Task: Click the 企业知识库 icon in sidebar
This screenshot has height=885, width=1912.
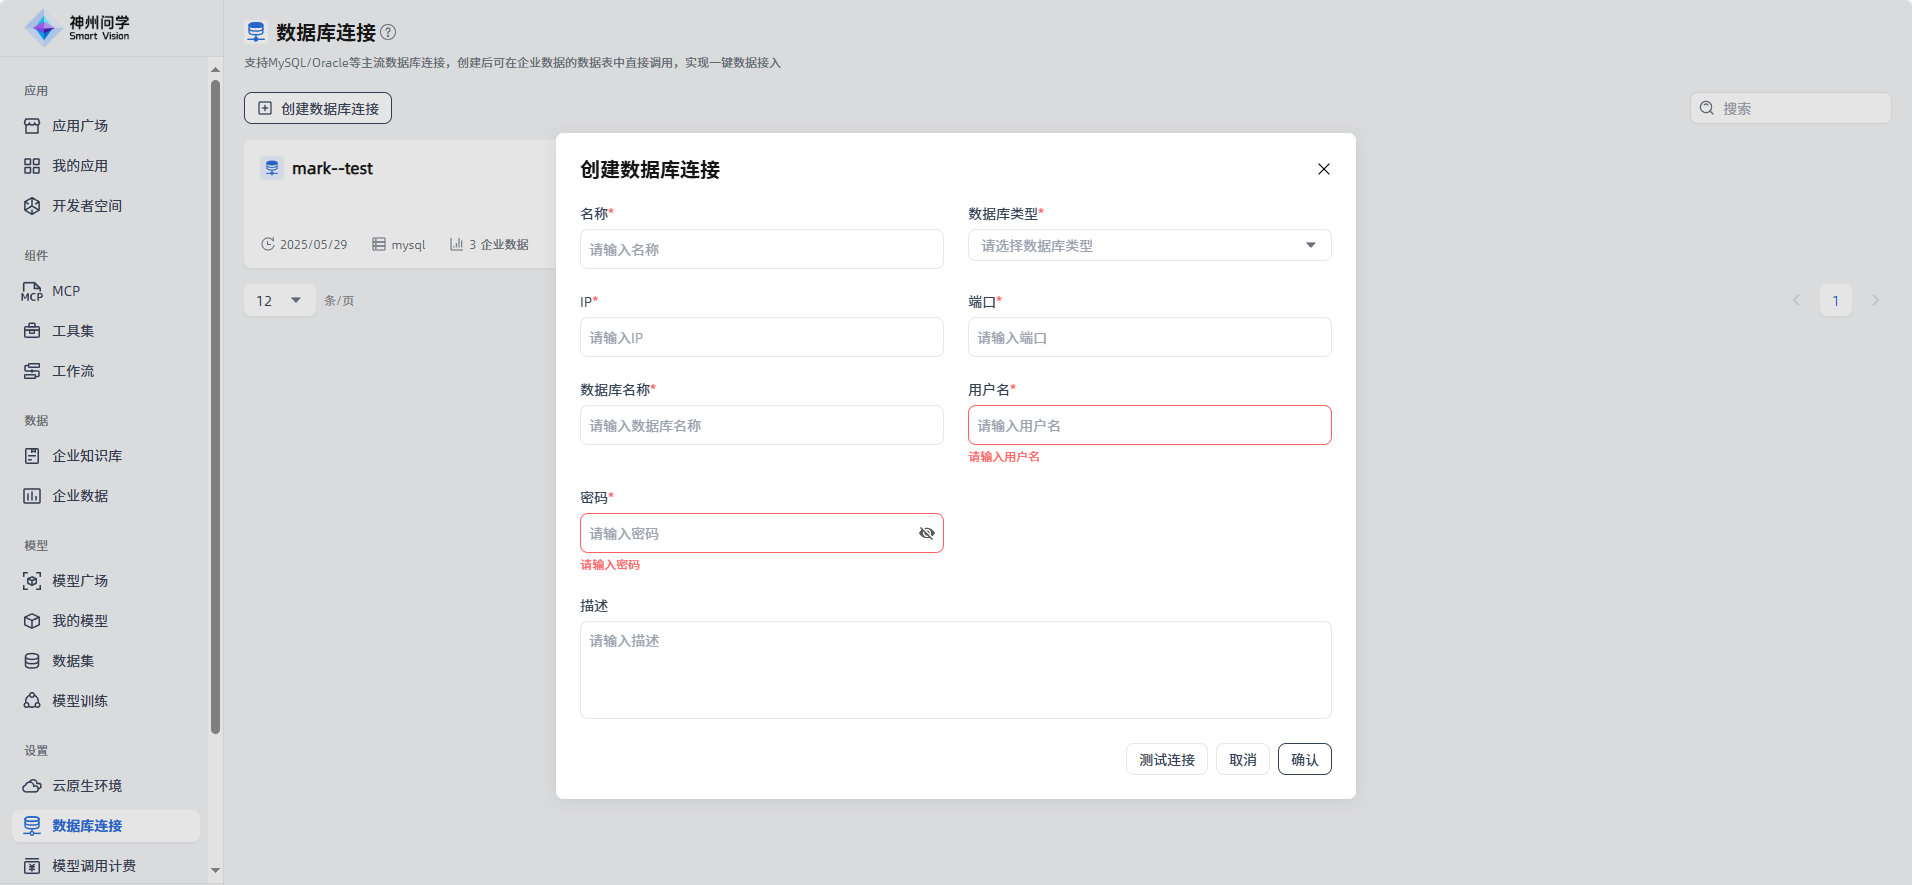Action: coord(32,456)
